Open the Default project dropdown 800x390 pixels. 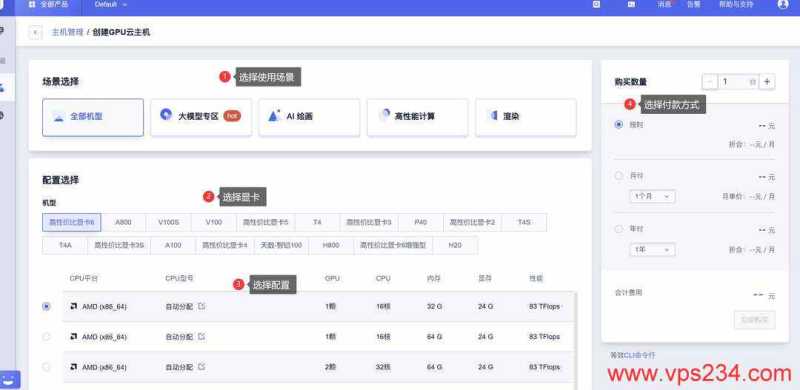pos(111,4)
